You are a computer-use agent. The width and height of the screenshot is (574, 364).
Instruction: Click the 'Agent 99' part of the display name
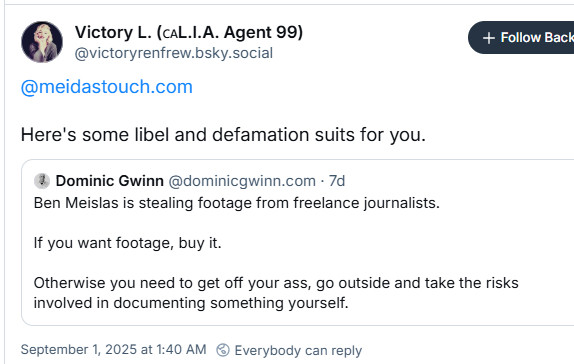tap(264, 32)
